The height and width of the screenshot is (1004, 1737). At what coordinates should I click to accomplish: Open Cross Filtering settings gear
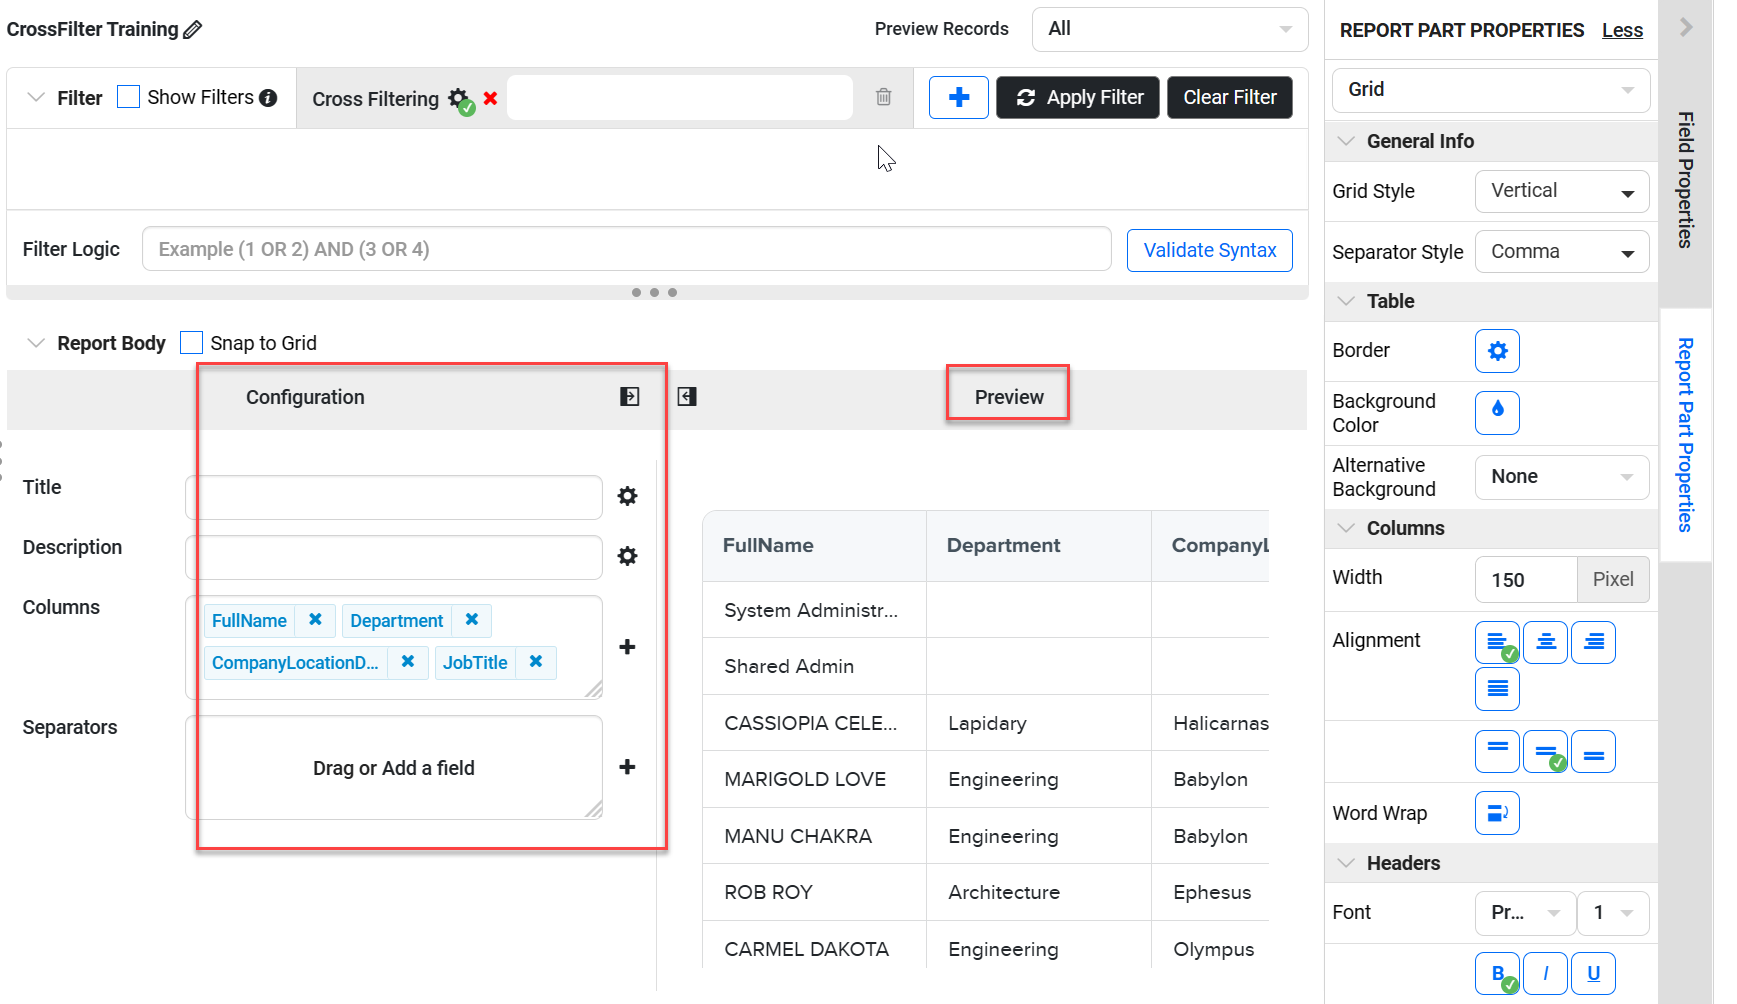[459, 98]
